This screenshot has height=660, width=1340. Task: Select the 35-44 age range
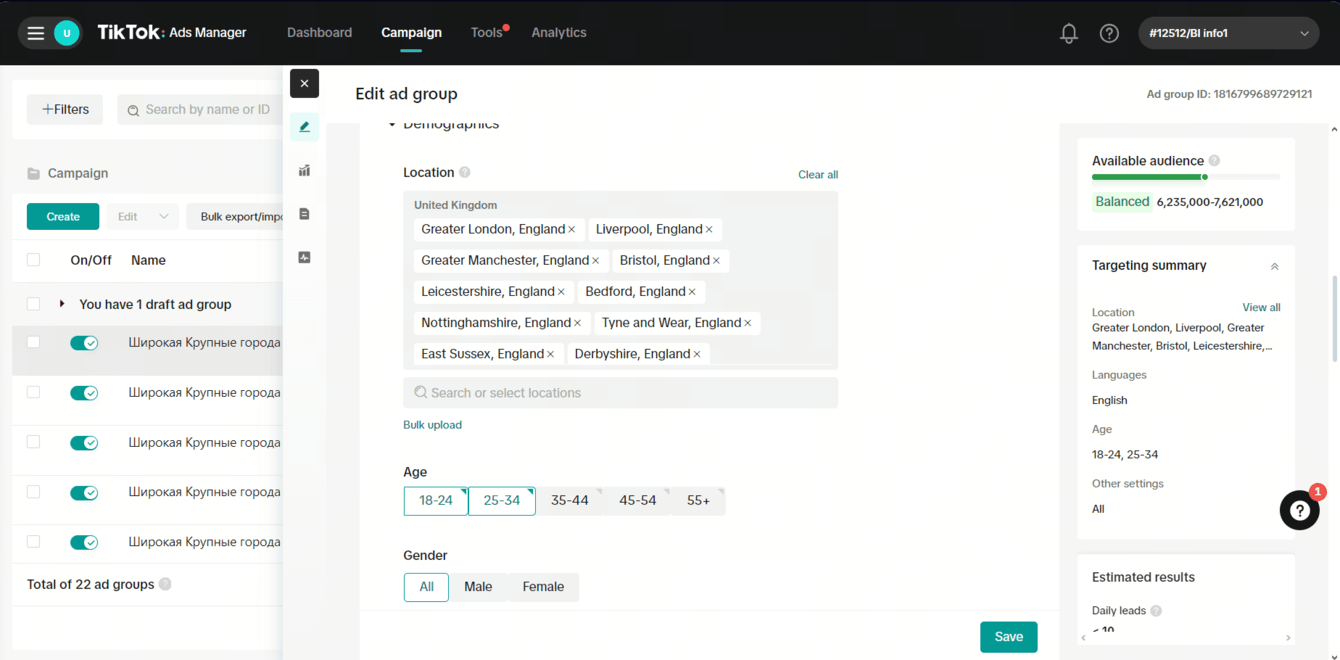(569, 501)
